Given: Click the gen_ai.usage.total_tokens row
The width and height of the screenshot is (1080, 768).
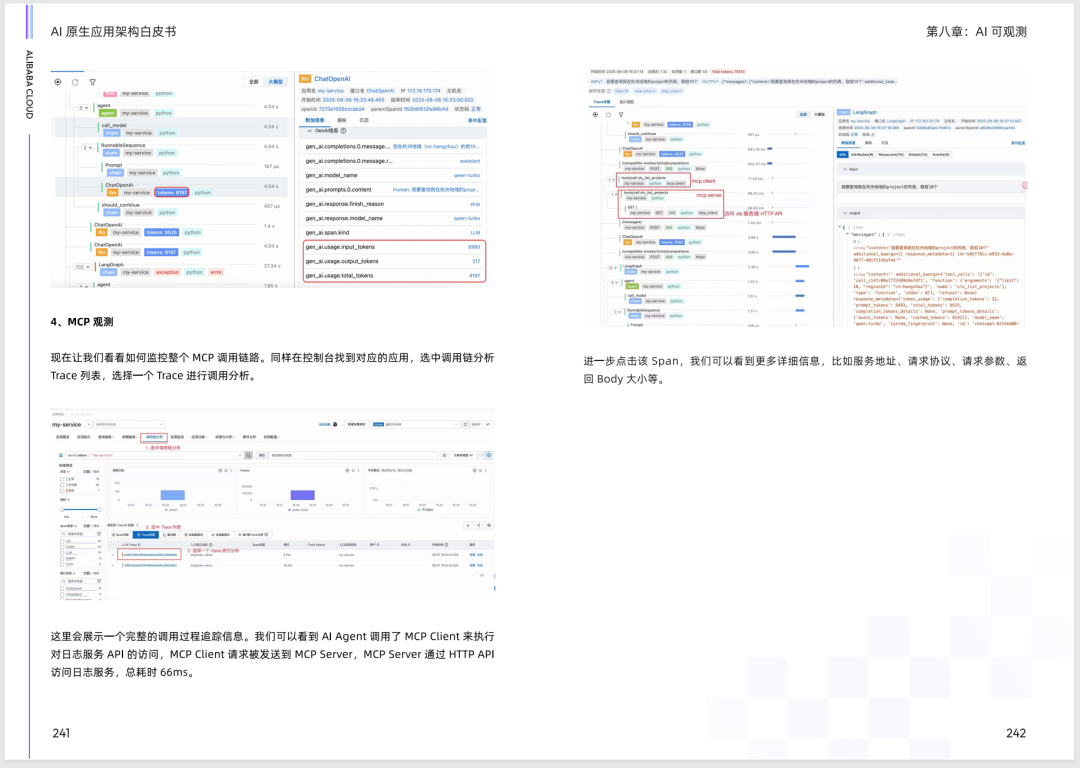Looking at the screenshot, I should (393, 276).
